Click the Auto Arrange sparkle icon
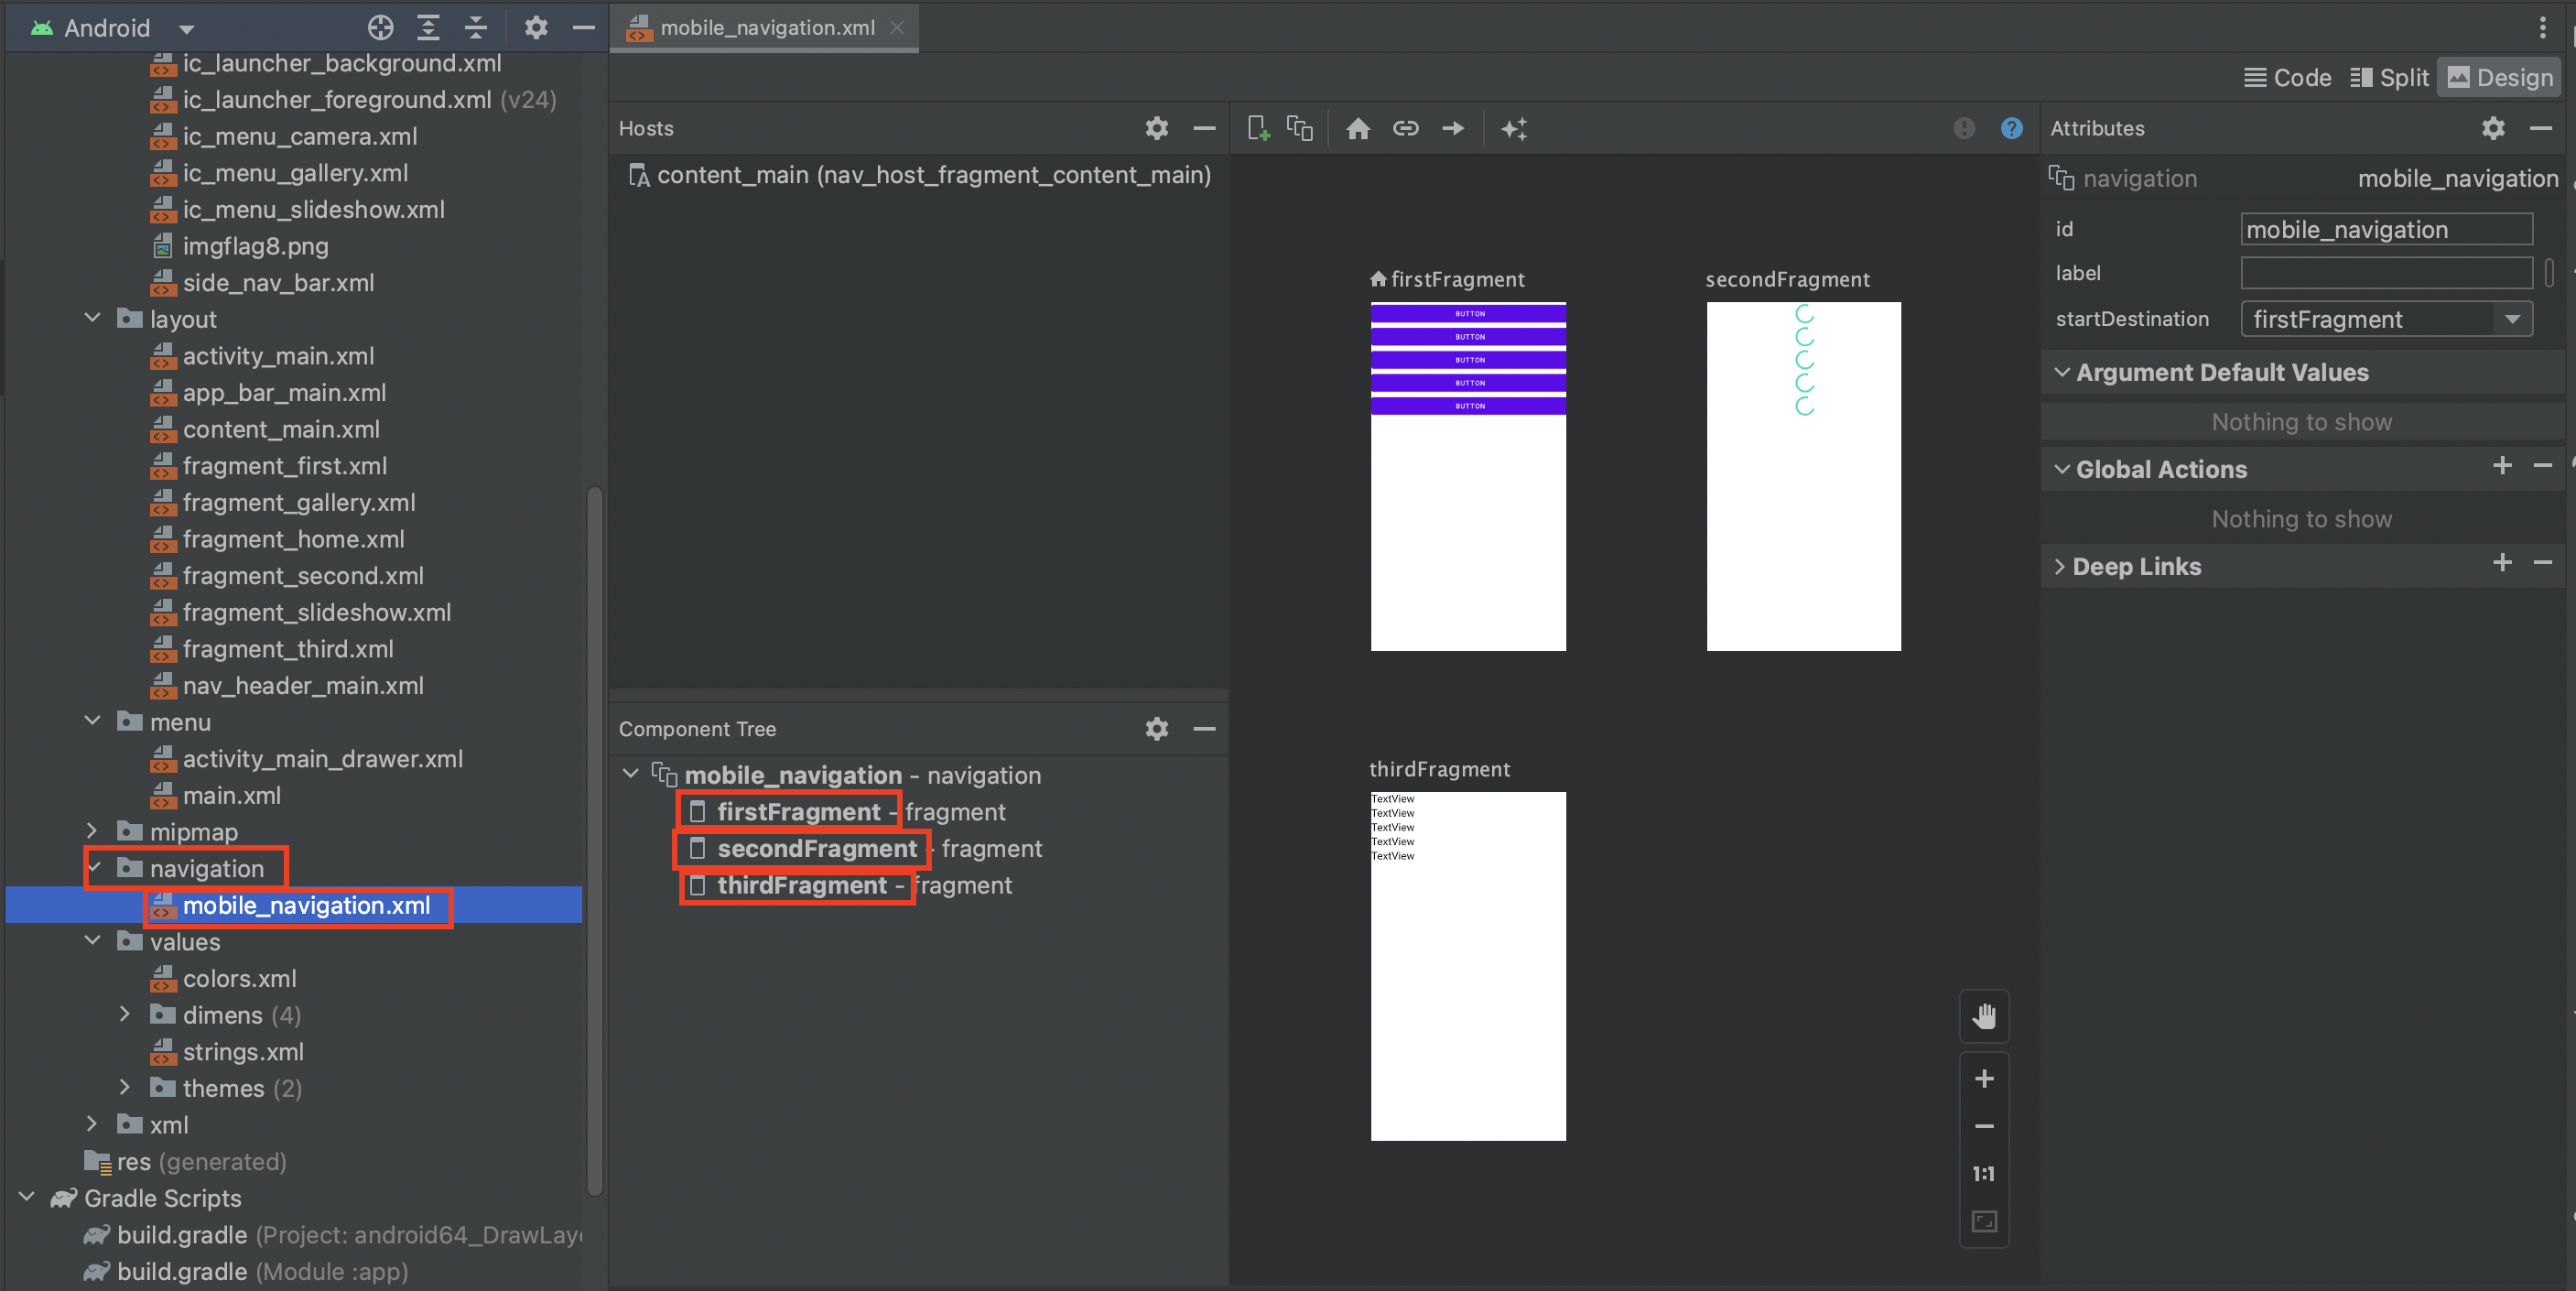The width and height of the screenshot is (2576, 1291). coord(1514,128)
